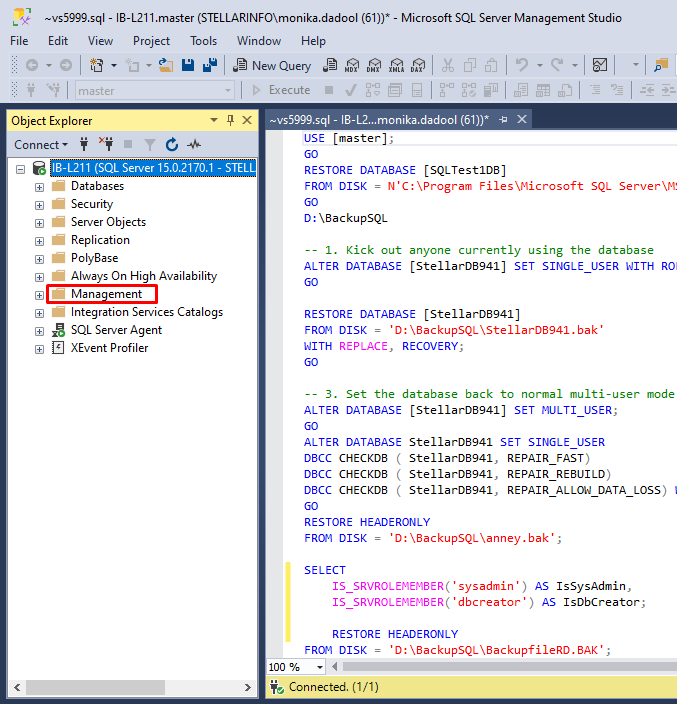Click the Navigate Forward arrow icon
The image size is (677, 704).
(x=66, y=66)
